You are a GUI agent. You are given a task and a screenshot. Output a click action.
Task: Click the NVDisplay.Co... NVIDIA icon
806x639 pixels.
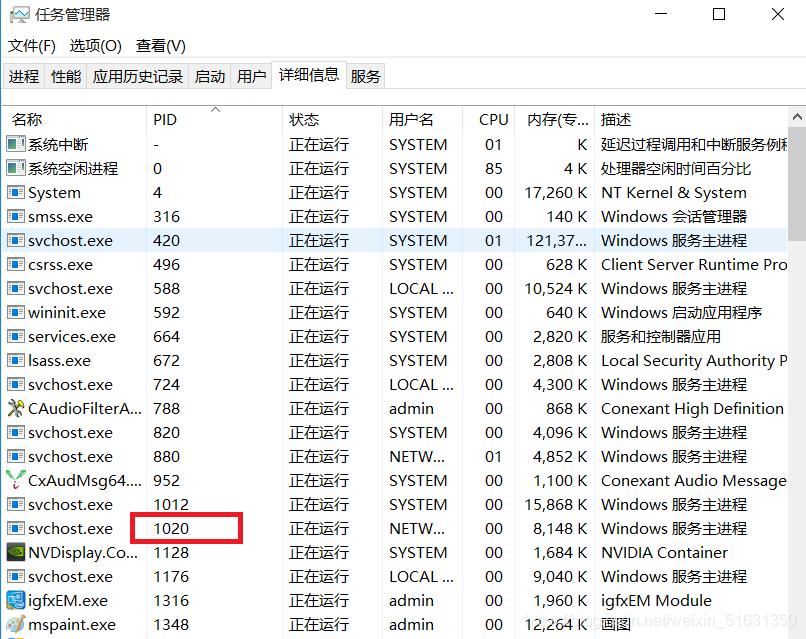[16, 552]
